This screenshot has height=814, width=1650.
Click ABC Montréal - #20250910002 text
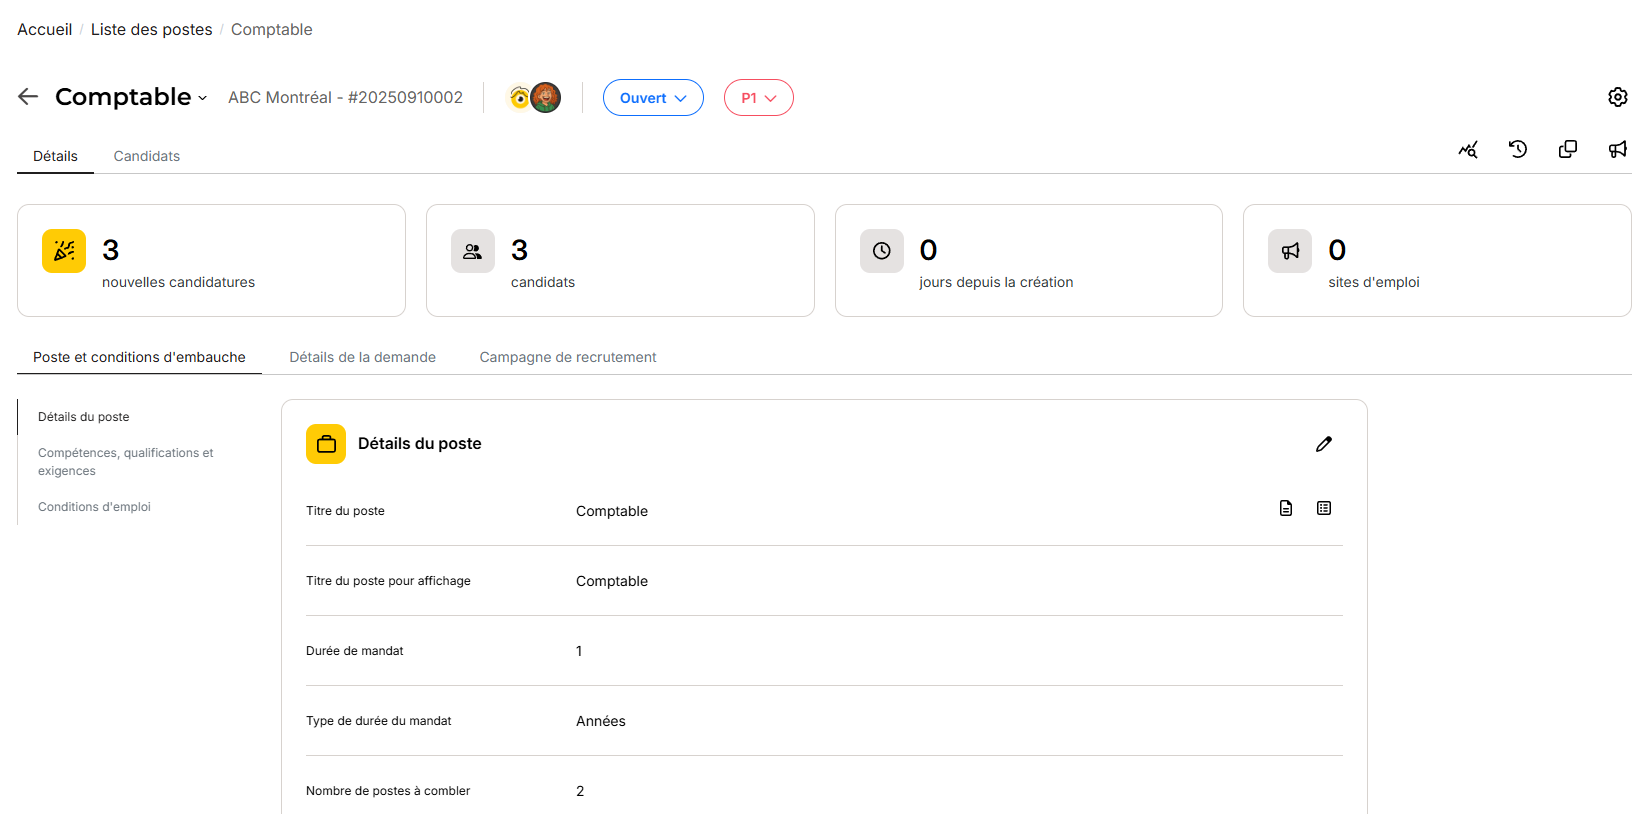(345, 97)
